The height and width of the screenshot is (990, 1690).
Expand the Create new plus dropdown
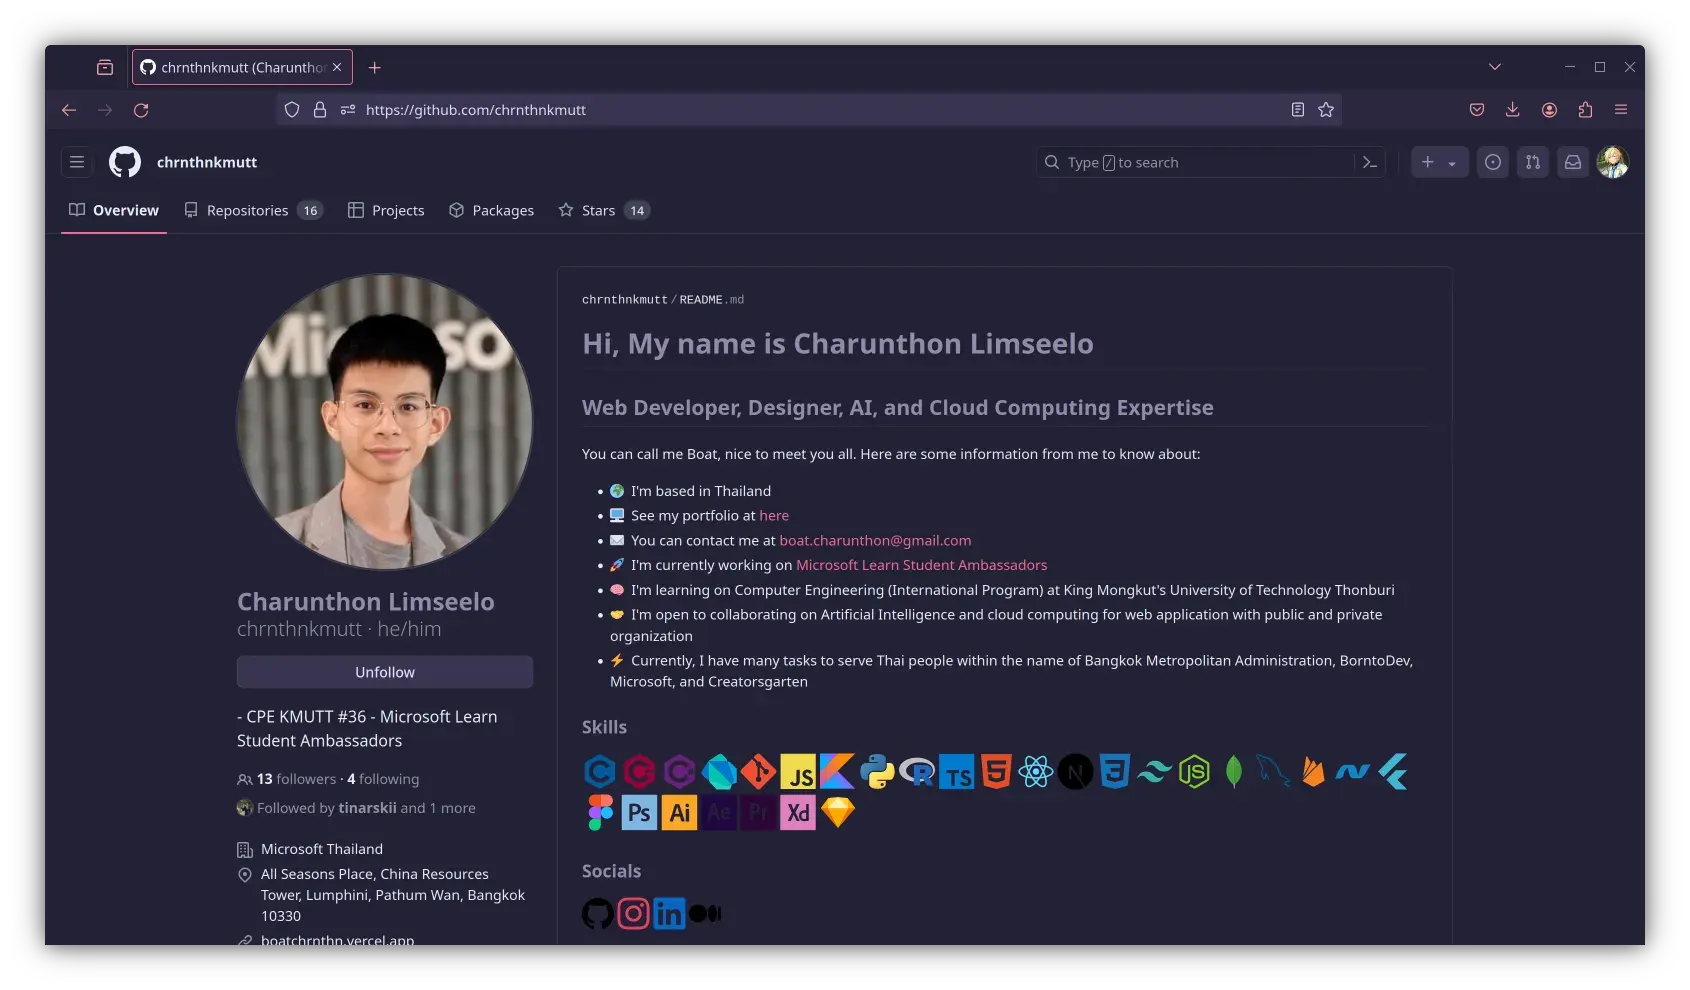tap(1439, 162)
